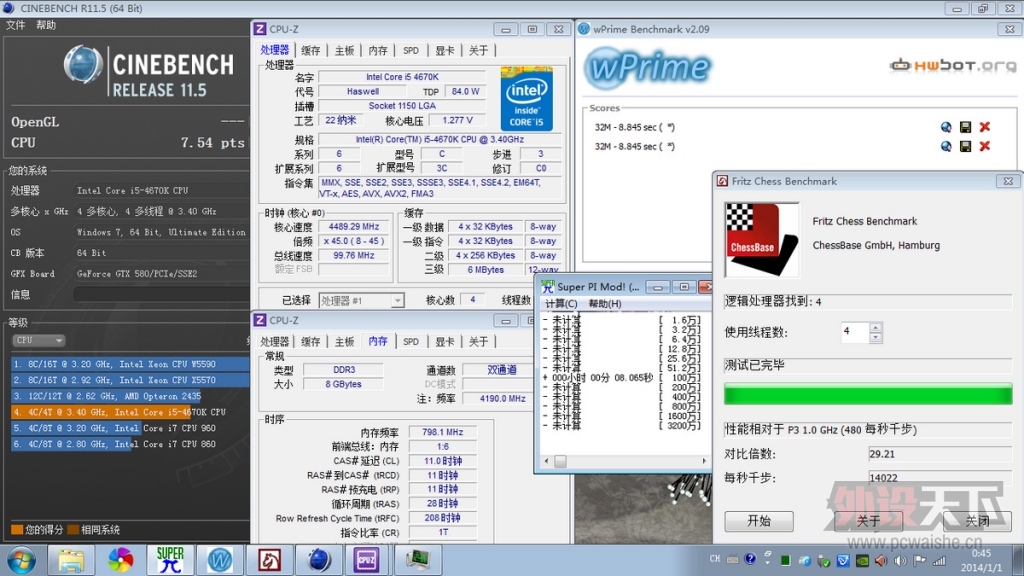
Task: Switch to wPrime via its blue W taskbar icon
Action: [219, 560]
